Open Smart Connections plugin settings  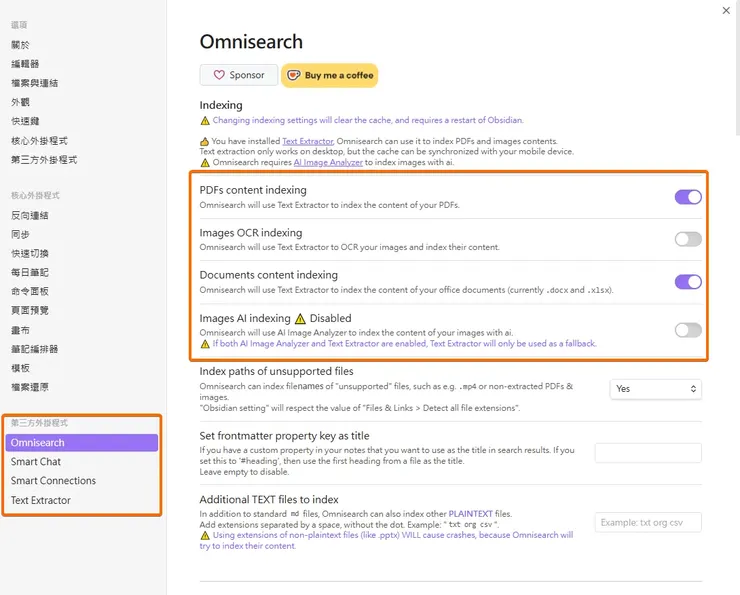coord(53,481)
